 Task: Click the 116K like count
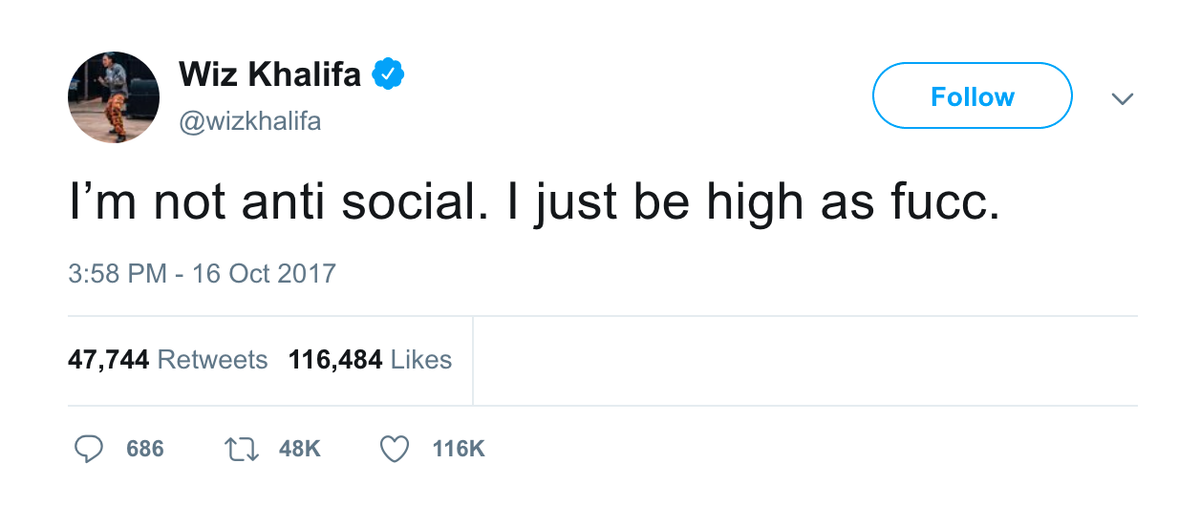coord(458,449)
